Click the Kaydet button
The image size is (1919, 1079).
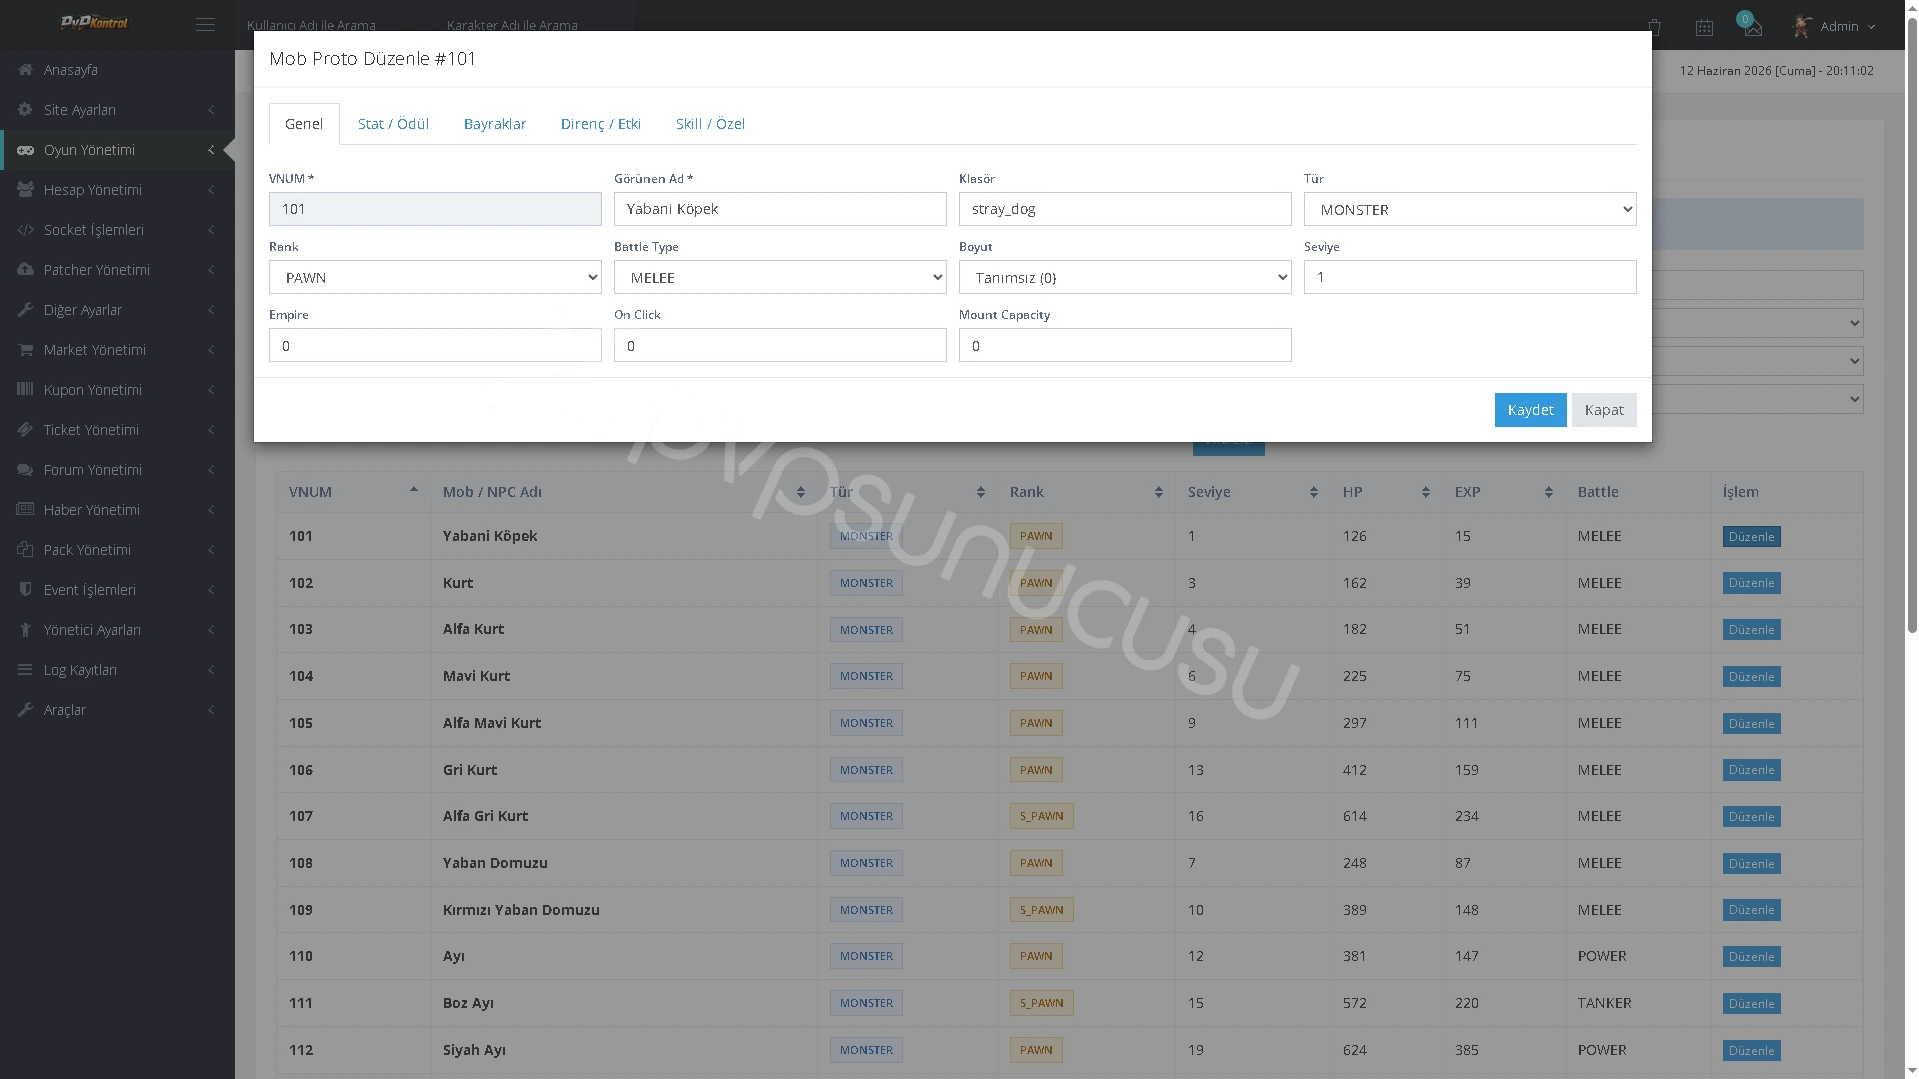pyautogui.click(x=1530, y=410)
